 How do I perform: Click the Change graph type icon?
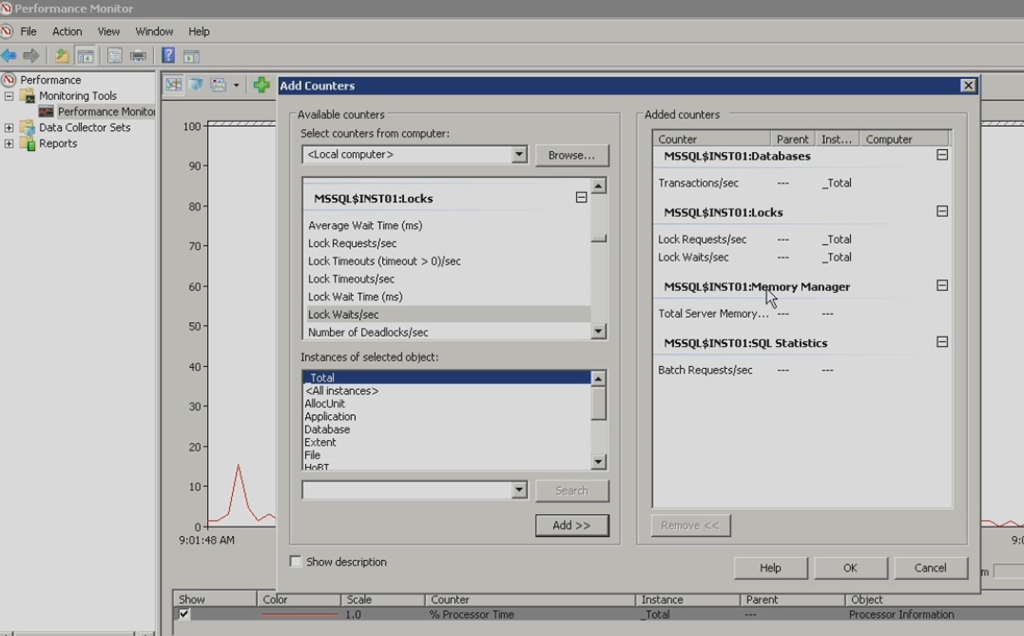click(218, 85)
